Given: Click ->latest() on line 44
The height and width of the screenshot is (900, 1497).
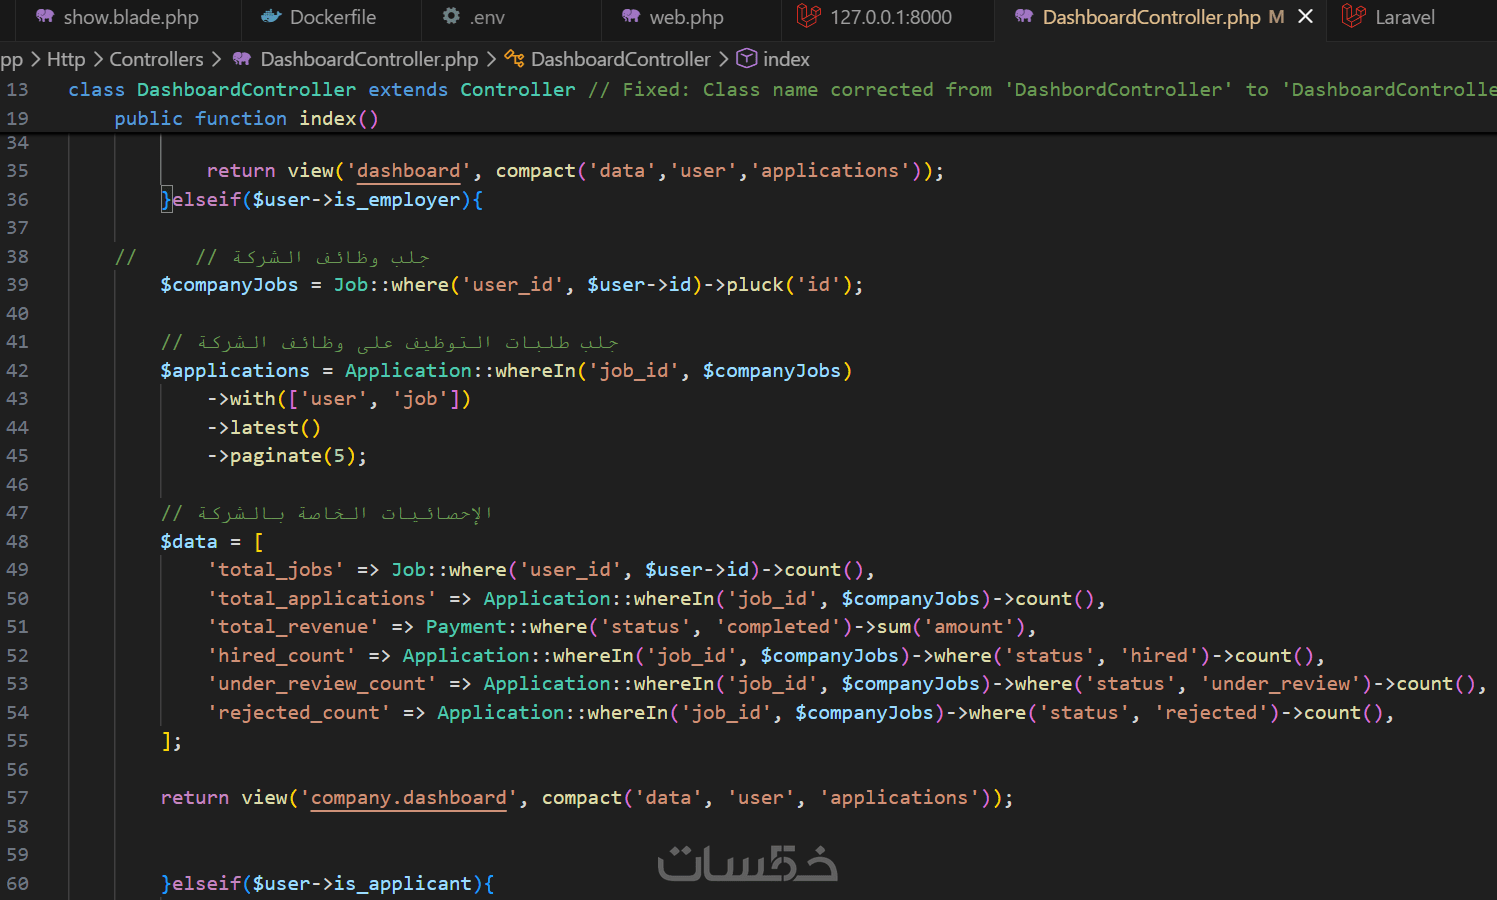Looking at the screenshot, I should click(x=264, y=428).
